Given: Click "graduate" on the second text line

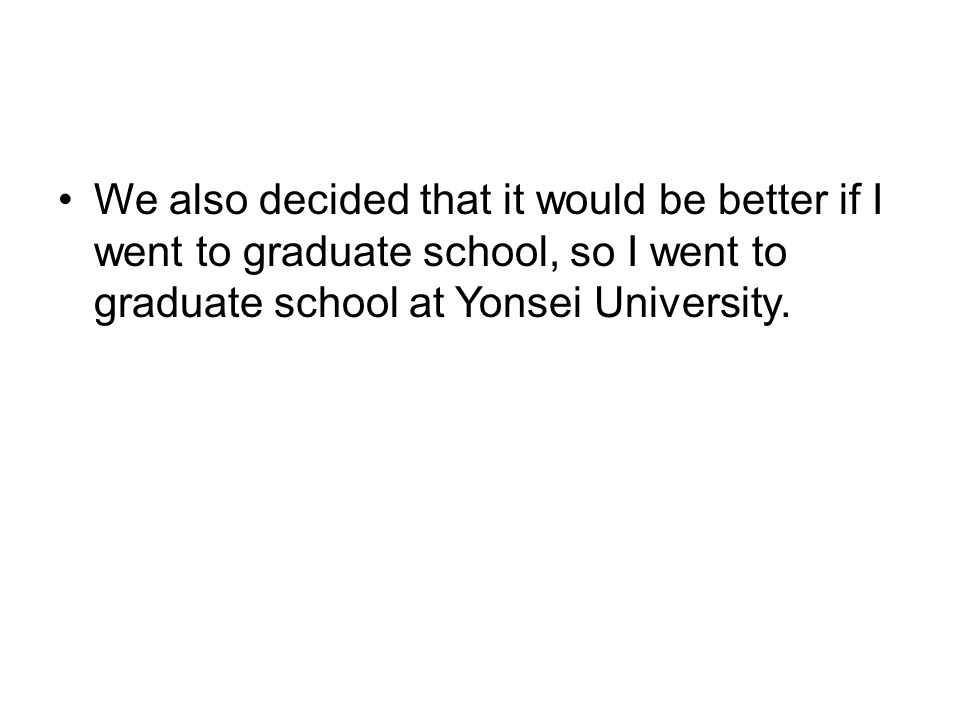Looking at the screenshot, I should [328, 252].
